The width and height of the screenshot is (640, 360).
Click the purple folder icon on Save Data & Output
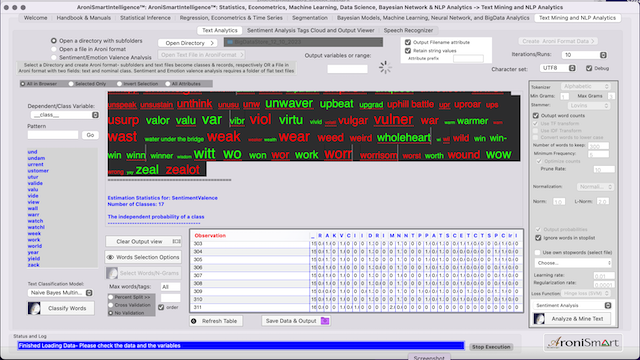325,321
